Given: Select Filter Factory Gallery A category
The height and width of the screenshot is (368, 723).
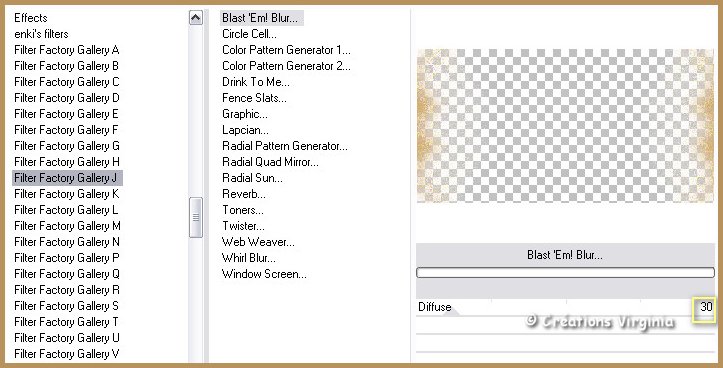Looking at the screenshot, I should point(66,50).
